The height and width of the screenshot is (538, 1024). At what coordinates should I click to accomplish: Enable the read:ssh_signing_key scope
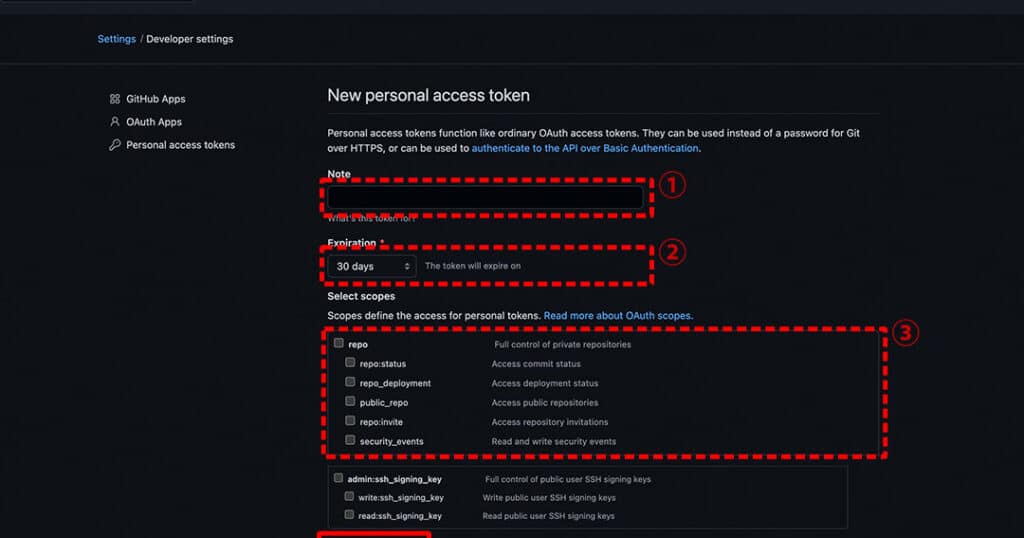[349, 515]
